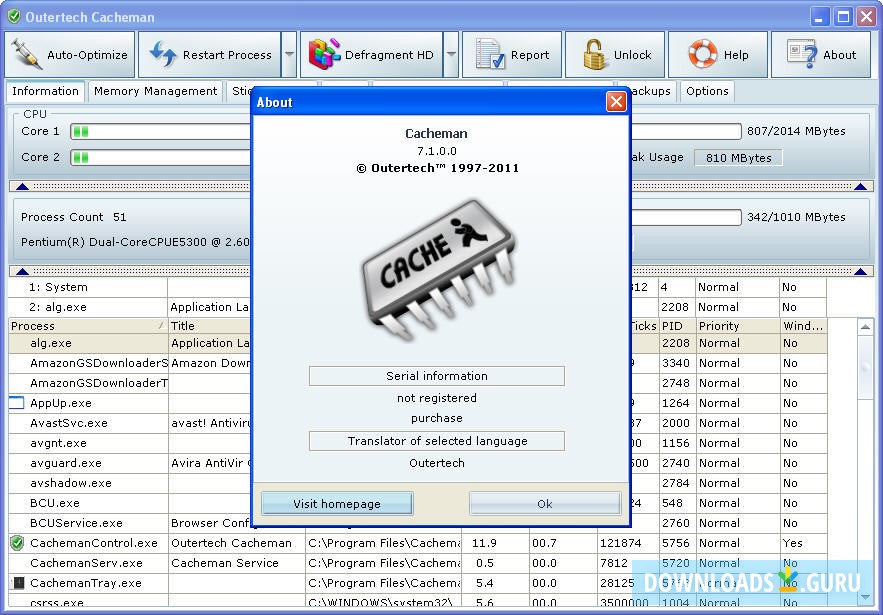This screenshot has width=883, height=615.
Task: Click the 810 MBytes peak usage value
Action: 738,158
